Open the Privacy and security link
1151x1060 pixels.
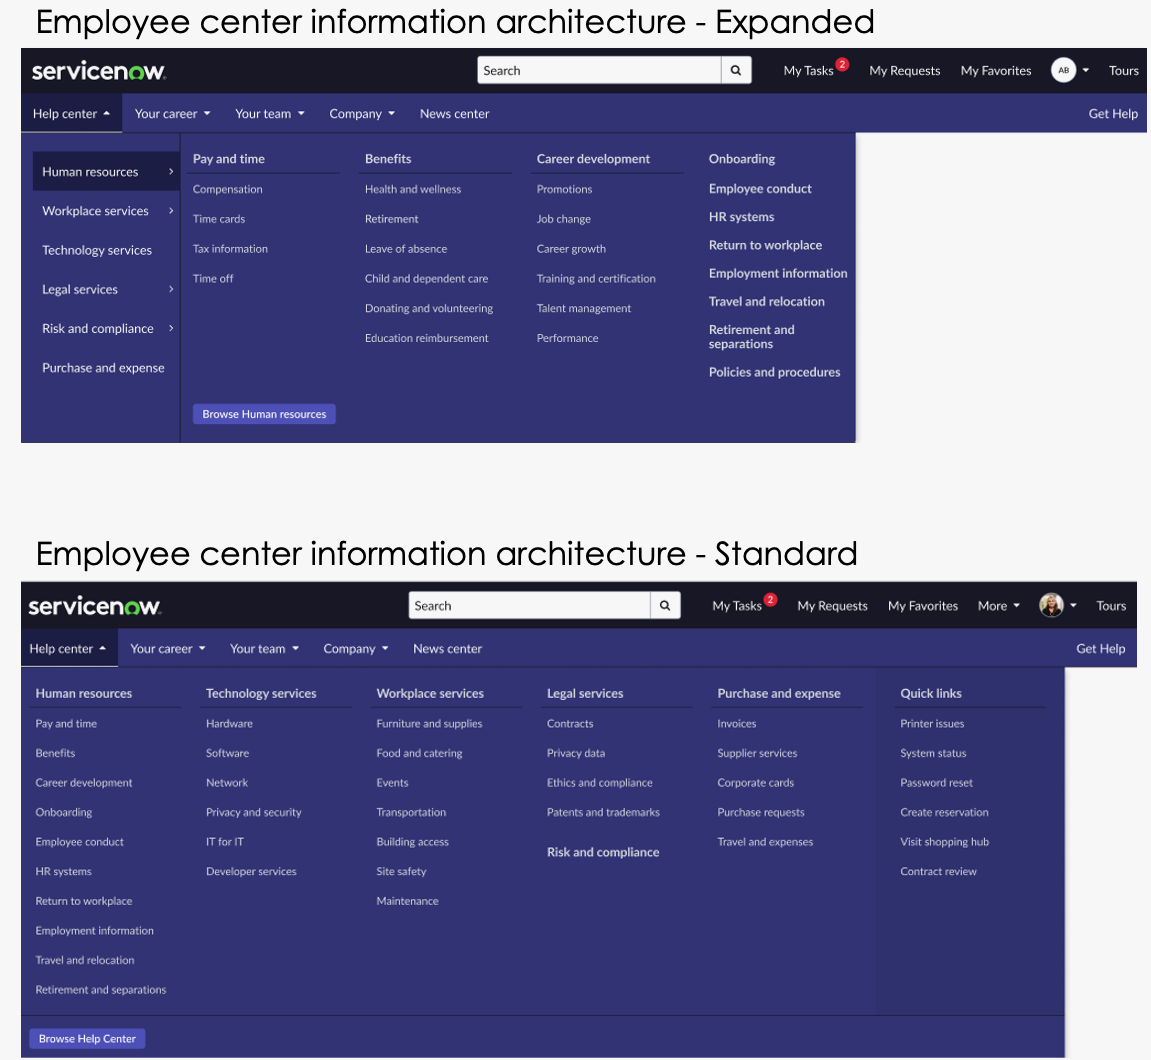[253, 813]
